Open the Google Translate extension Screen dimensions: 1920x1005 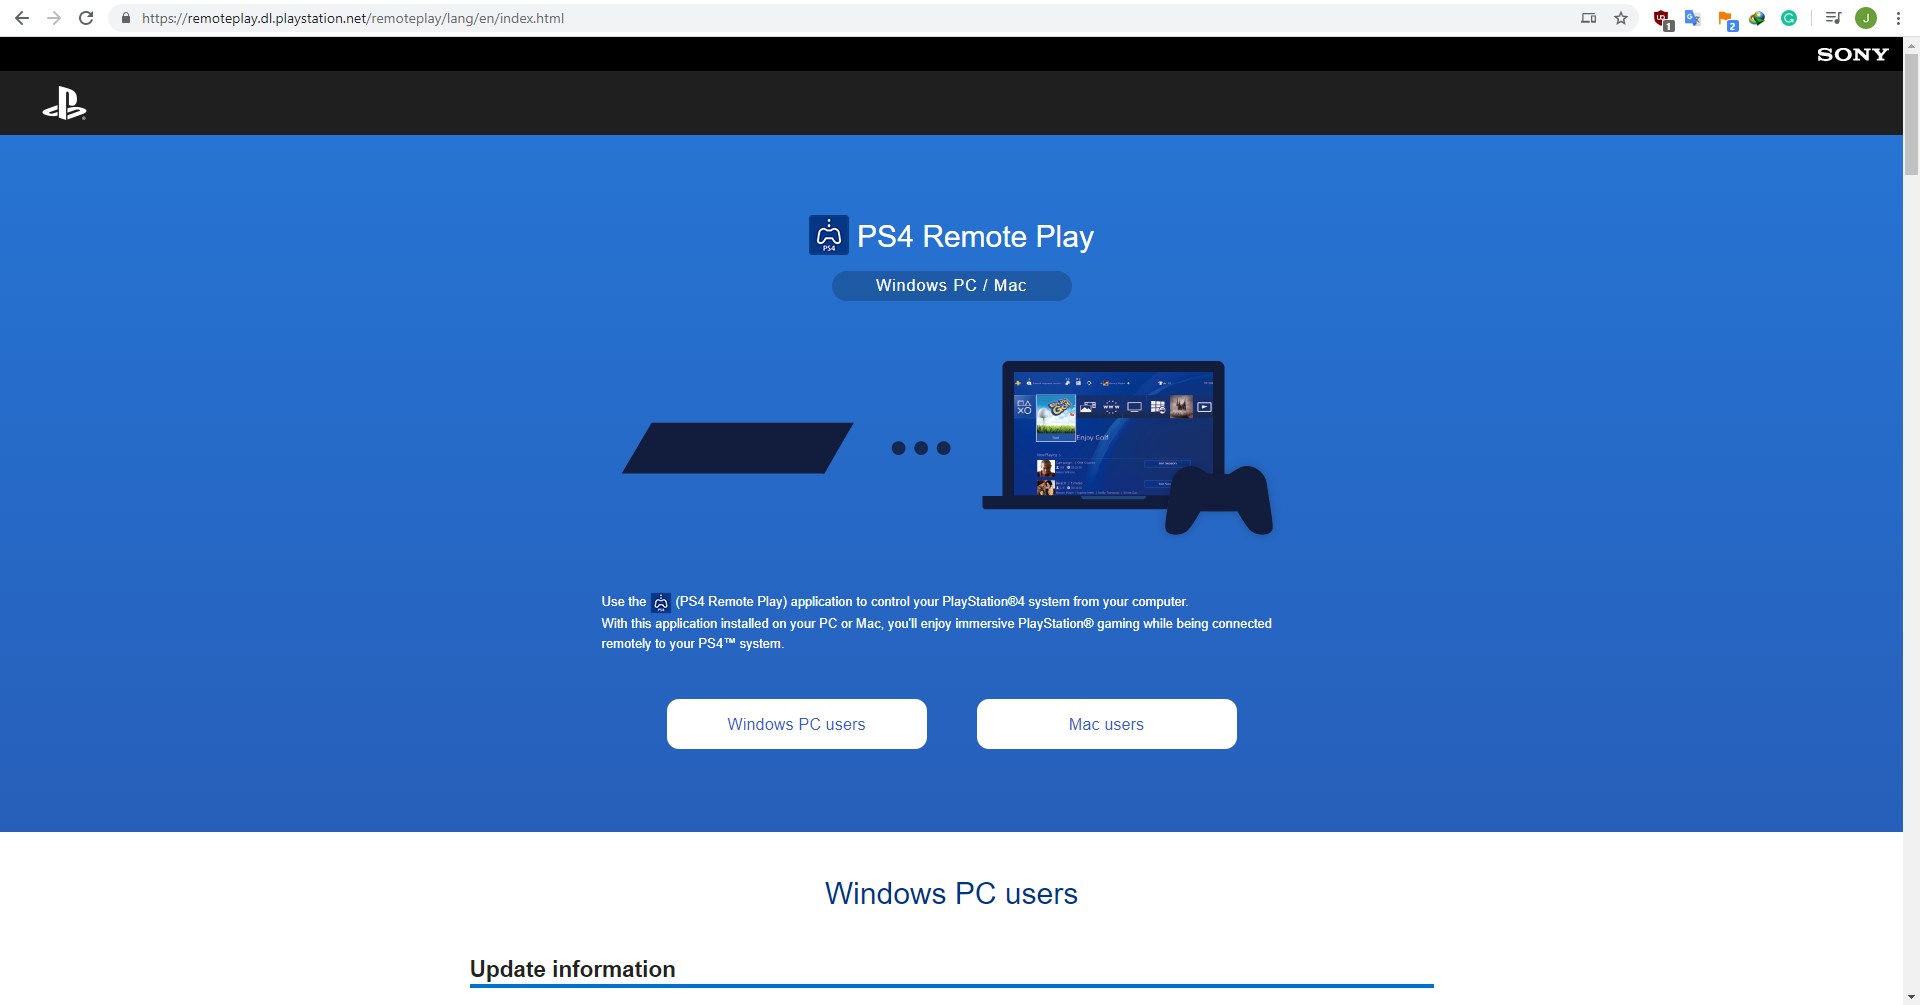1693,17
